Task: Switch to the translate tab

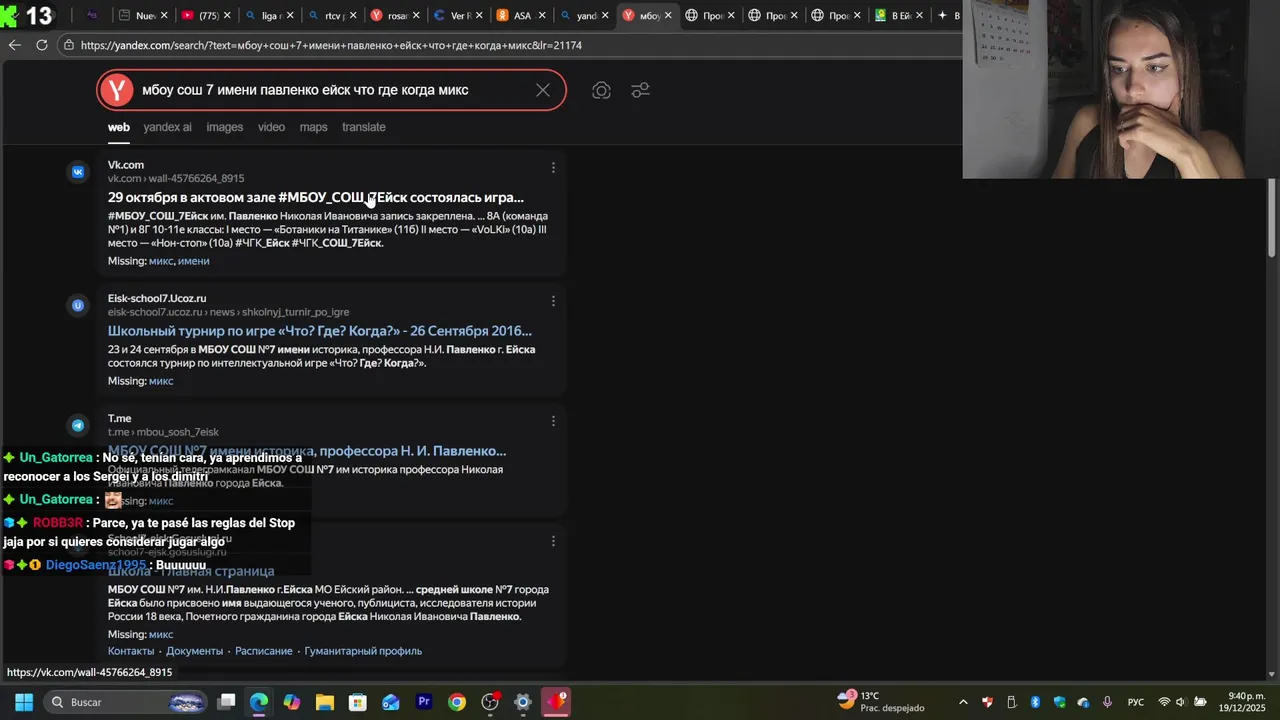Action: click(x=363, y=127)
